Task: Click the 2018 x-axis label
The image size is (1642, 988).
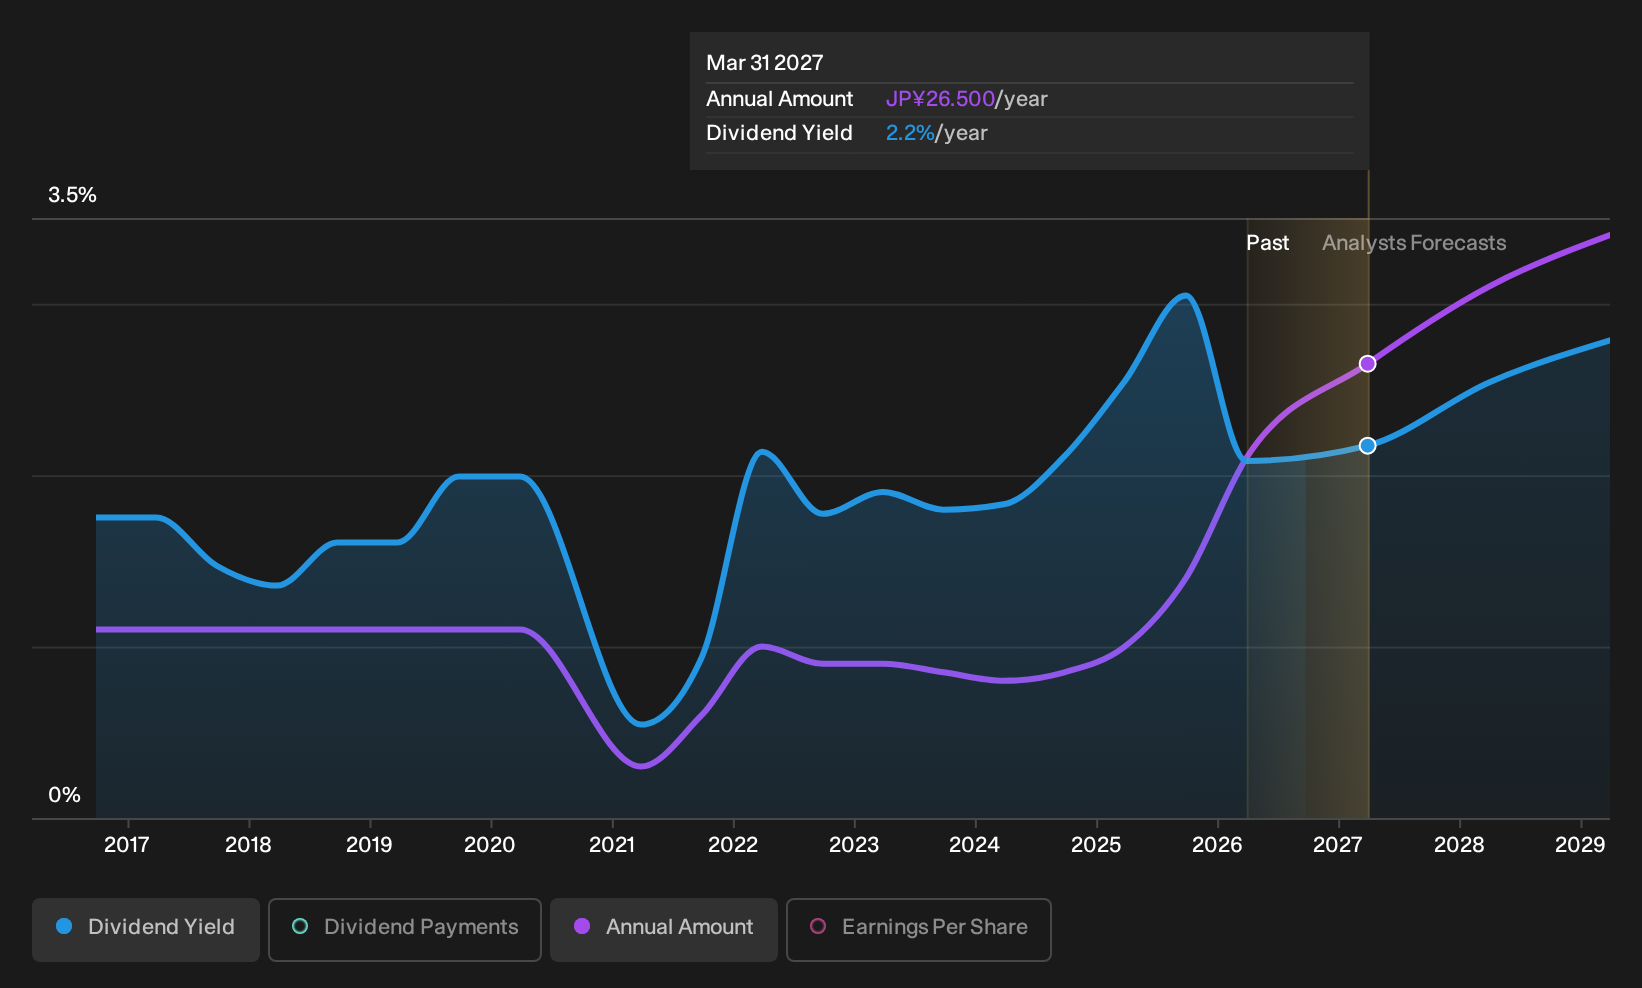Action: pyautogui.click(x=248, y=845)
